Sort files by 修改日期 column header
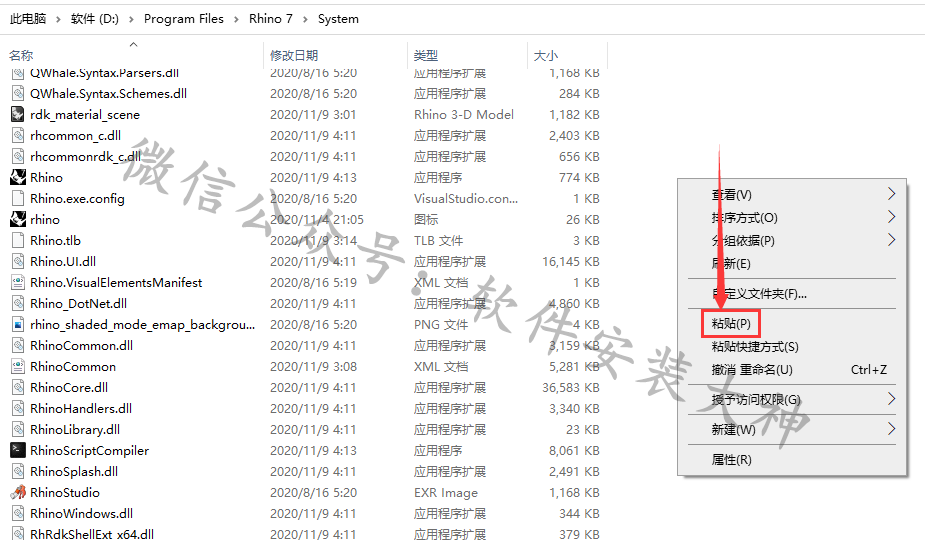Image resolution: width=925 pixels, height=540 pixels. click(294, 55)
